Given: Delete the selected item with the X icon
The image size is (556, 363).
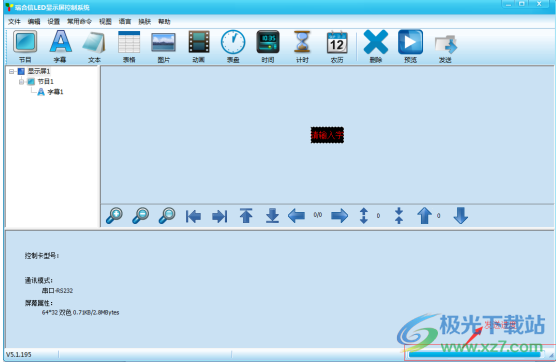Looking at the screenshot, I should click(376, 46).
